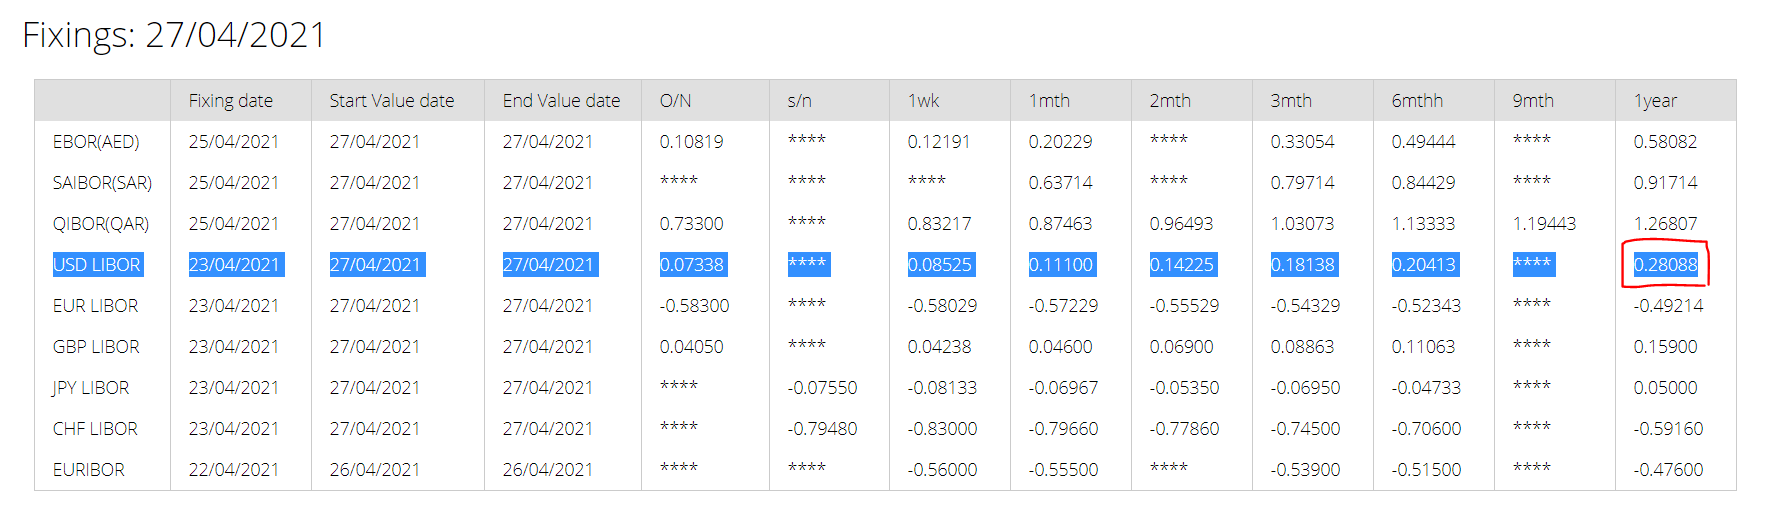Image resolution: width=1769 pixels, height=511 pixels.
Task: Click CHF LIBOR 1wk value -0.83000
Action: pos(942,429)
